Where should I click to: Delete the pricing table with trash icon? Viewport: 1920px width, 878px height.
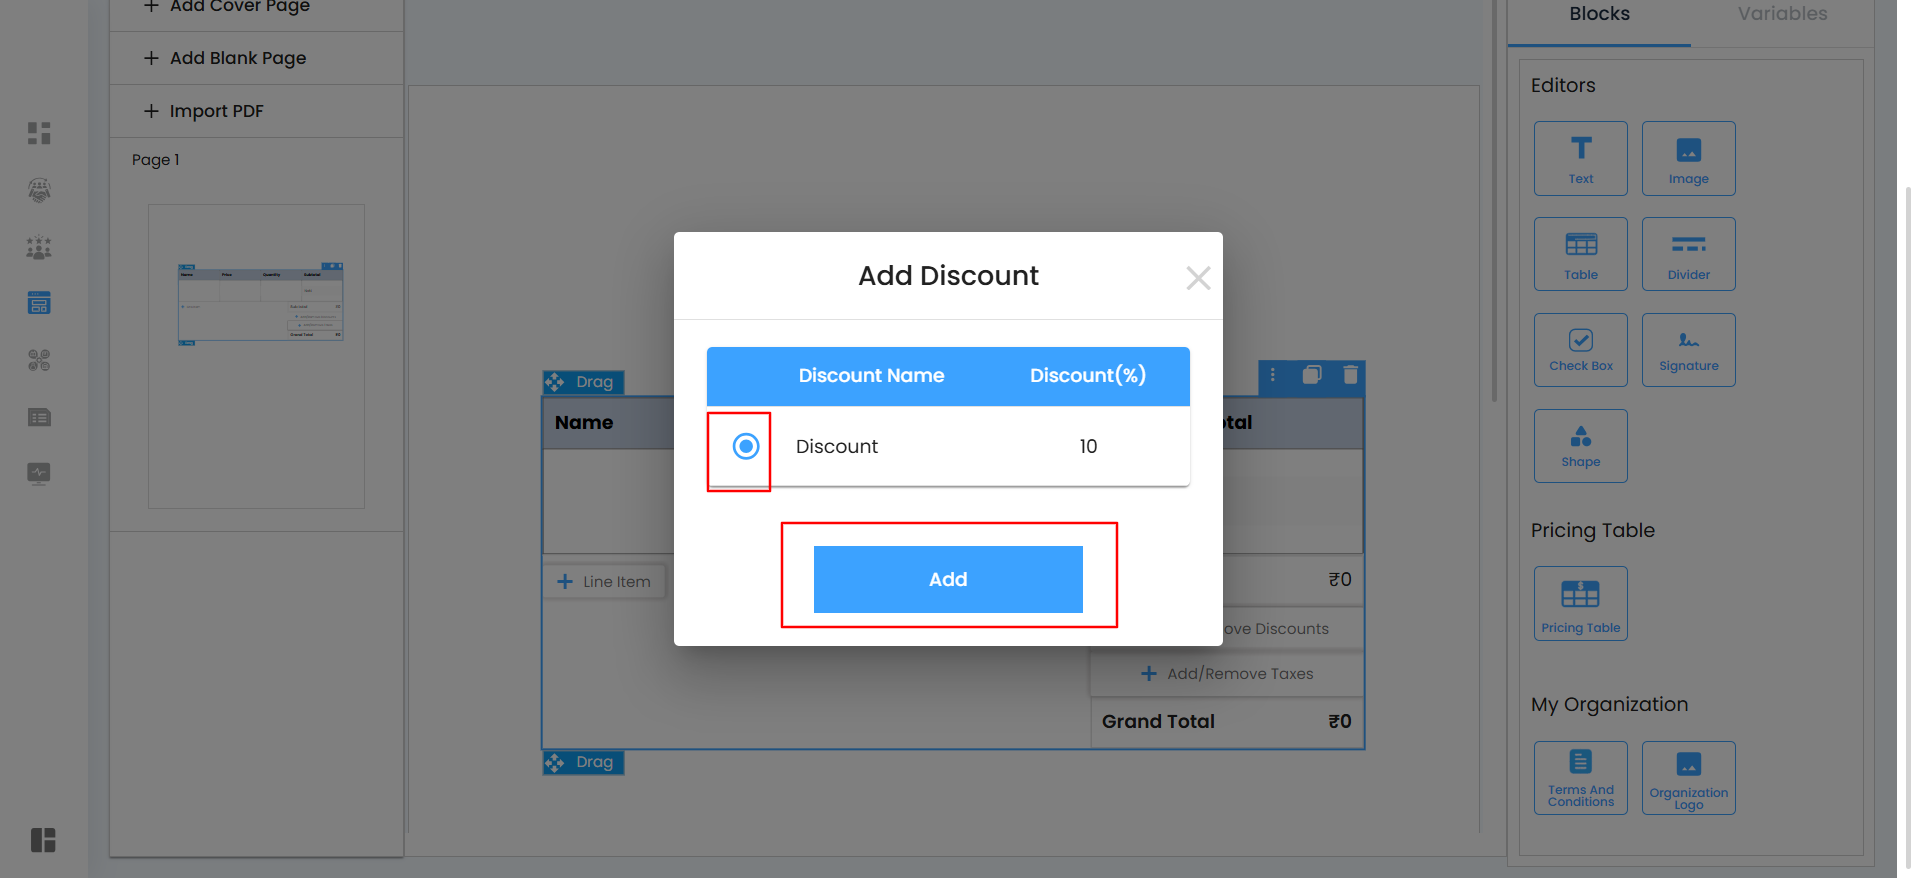click(x=1350, y=375)
